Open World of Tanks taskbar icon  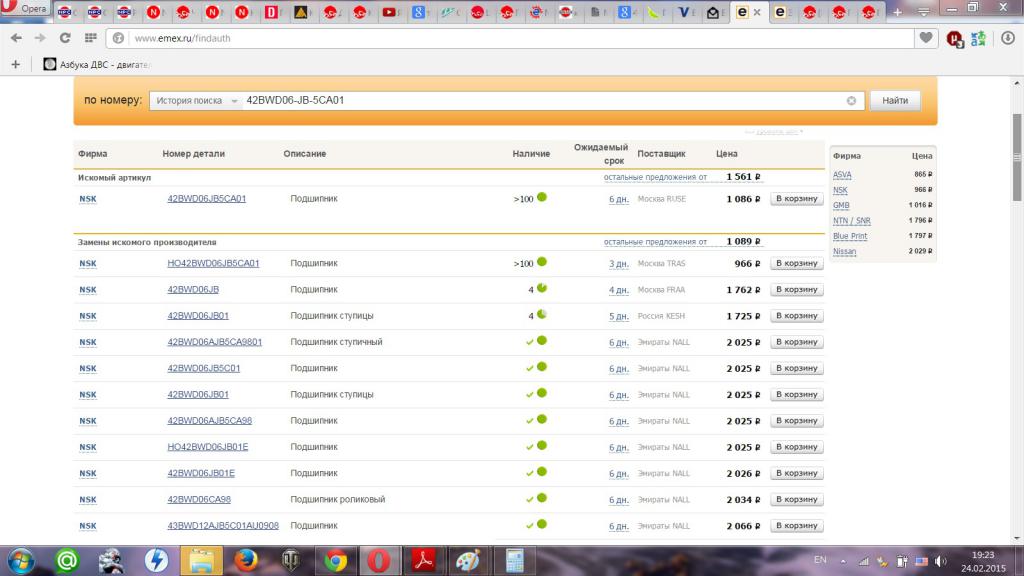pyautogui.click(x=291, y=561)
